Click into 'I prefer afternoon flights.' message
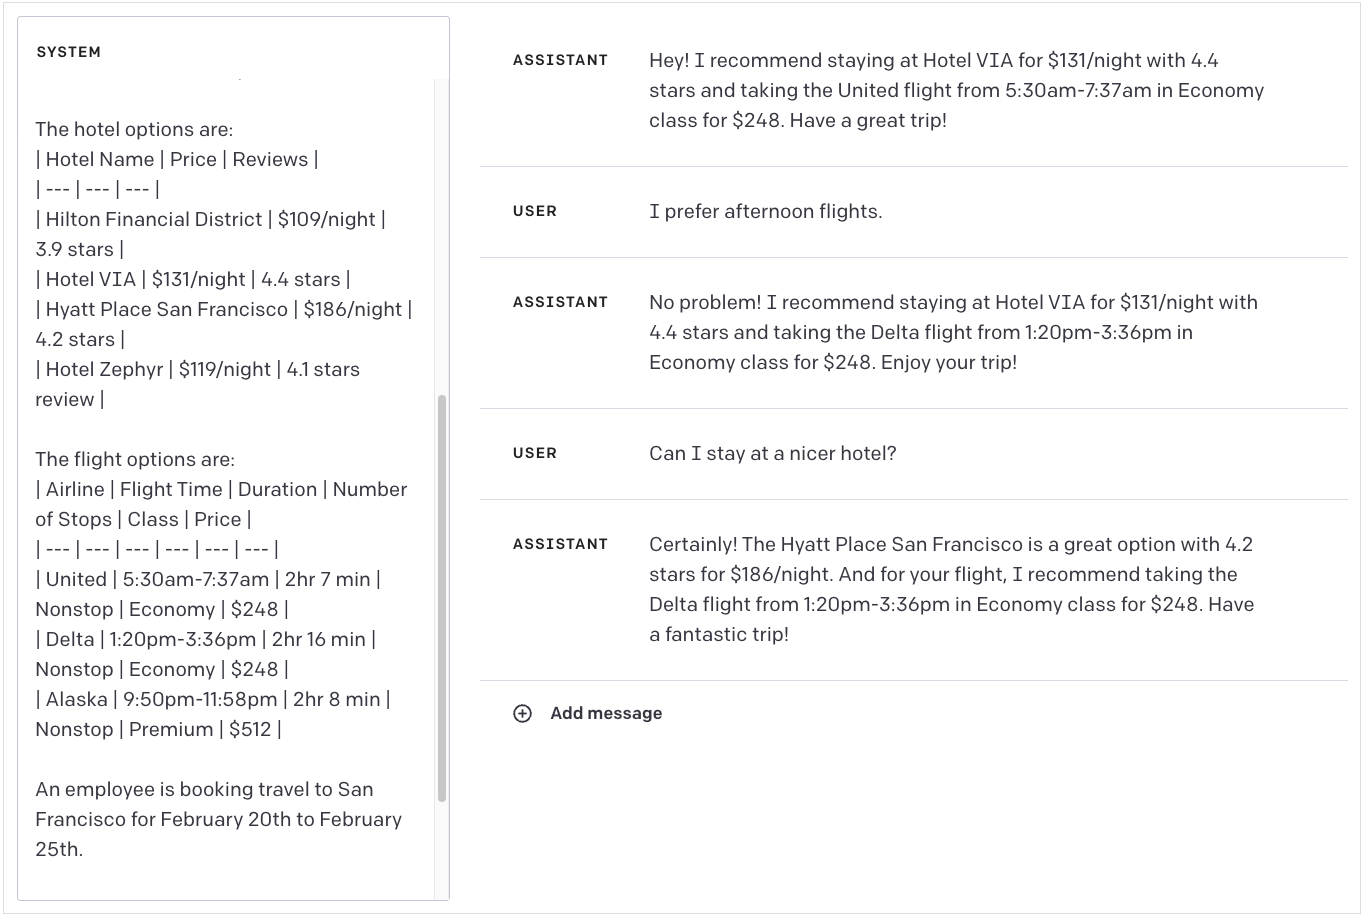 click(765, 211)
